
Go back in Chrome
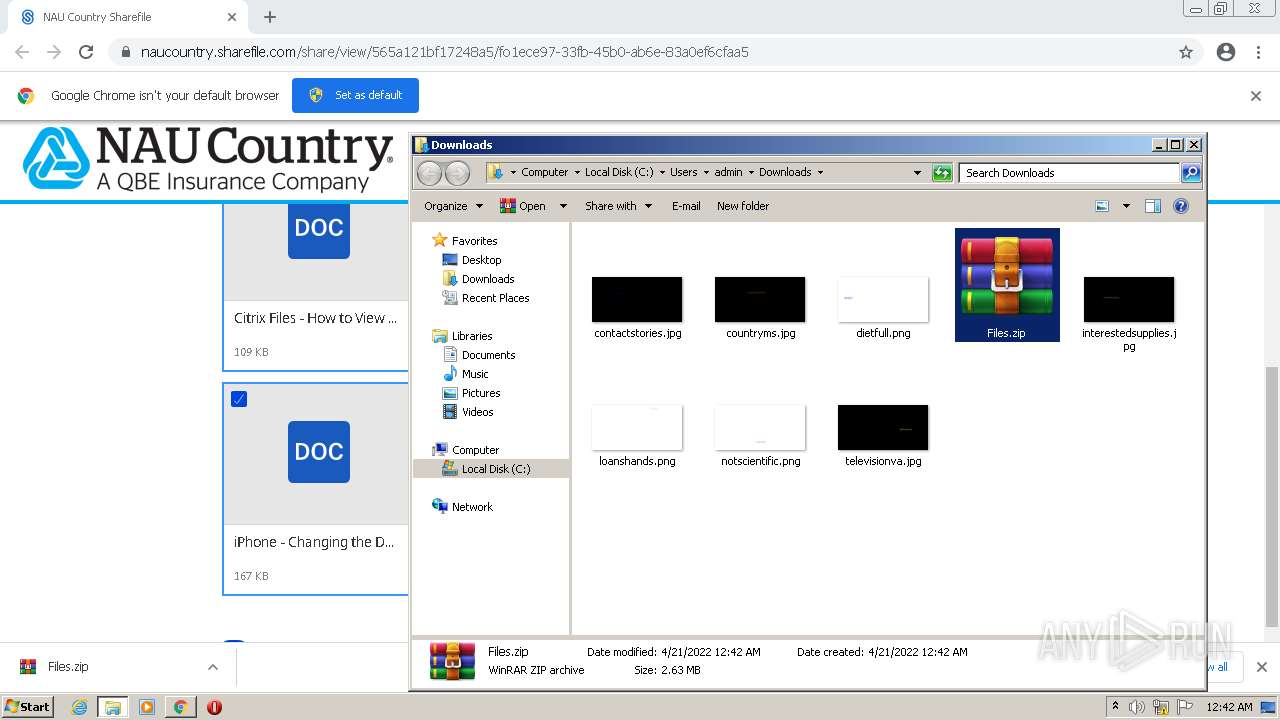click(x=22, y=52)
